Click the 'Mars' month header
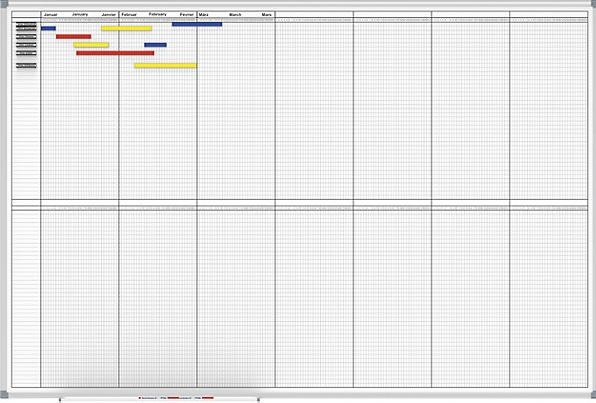Viewport: 596px width, 403px height. pos(266,14)
